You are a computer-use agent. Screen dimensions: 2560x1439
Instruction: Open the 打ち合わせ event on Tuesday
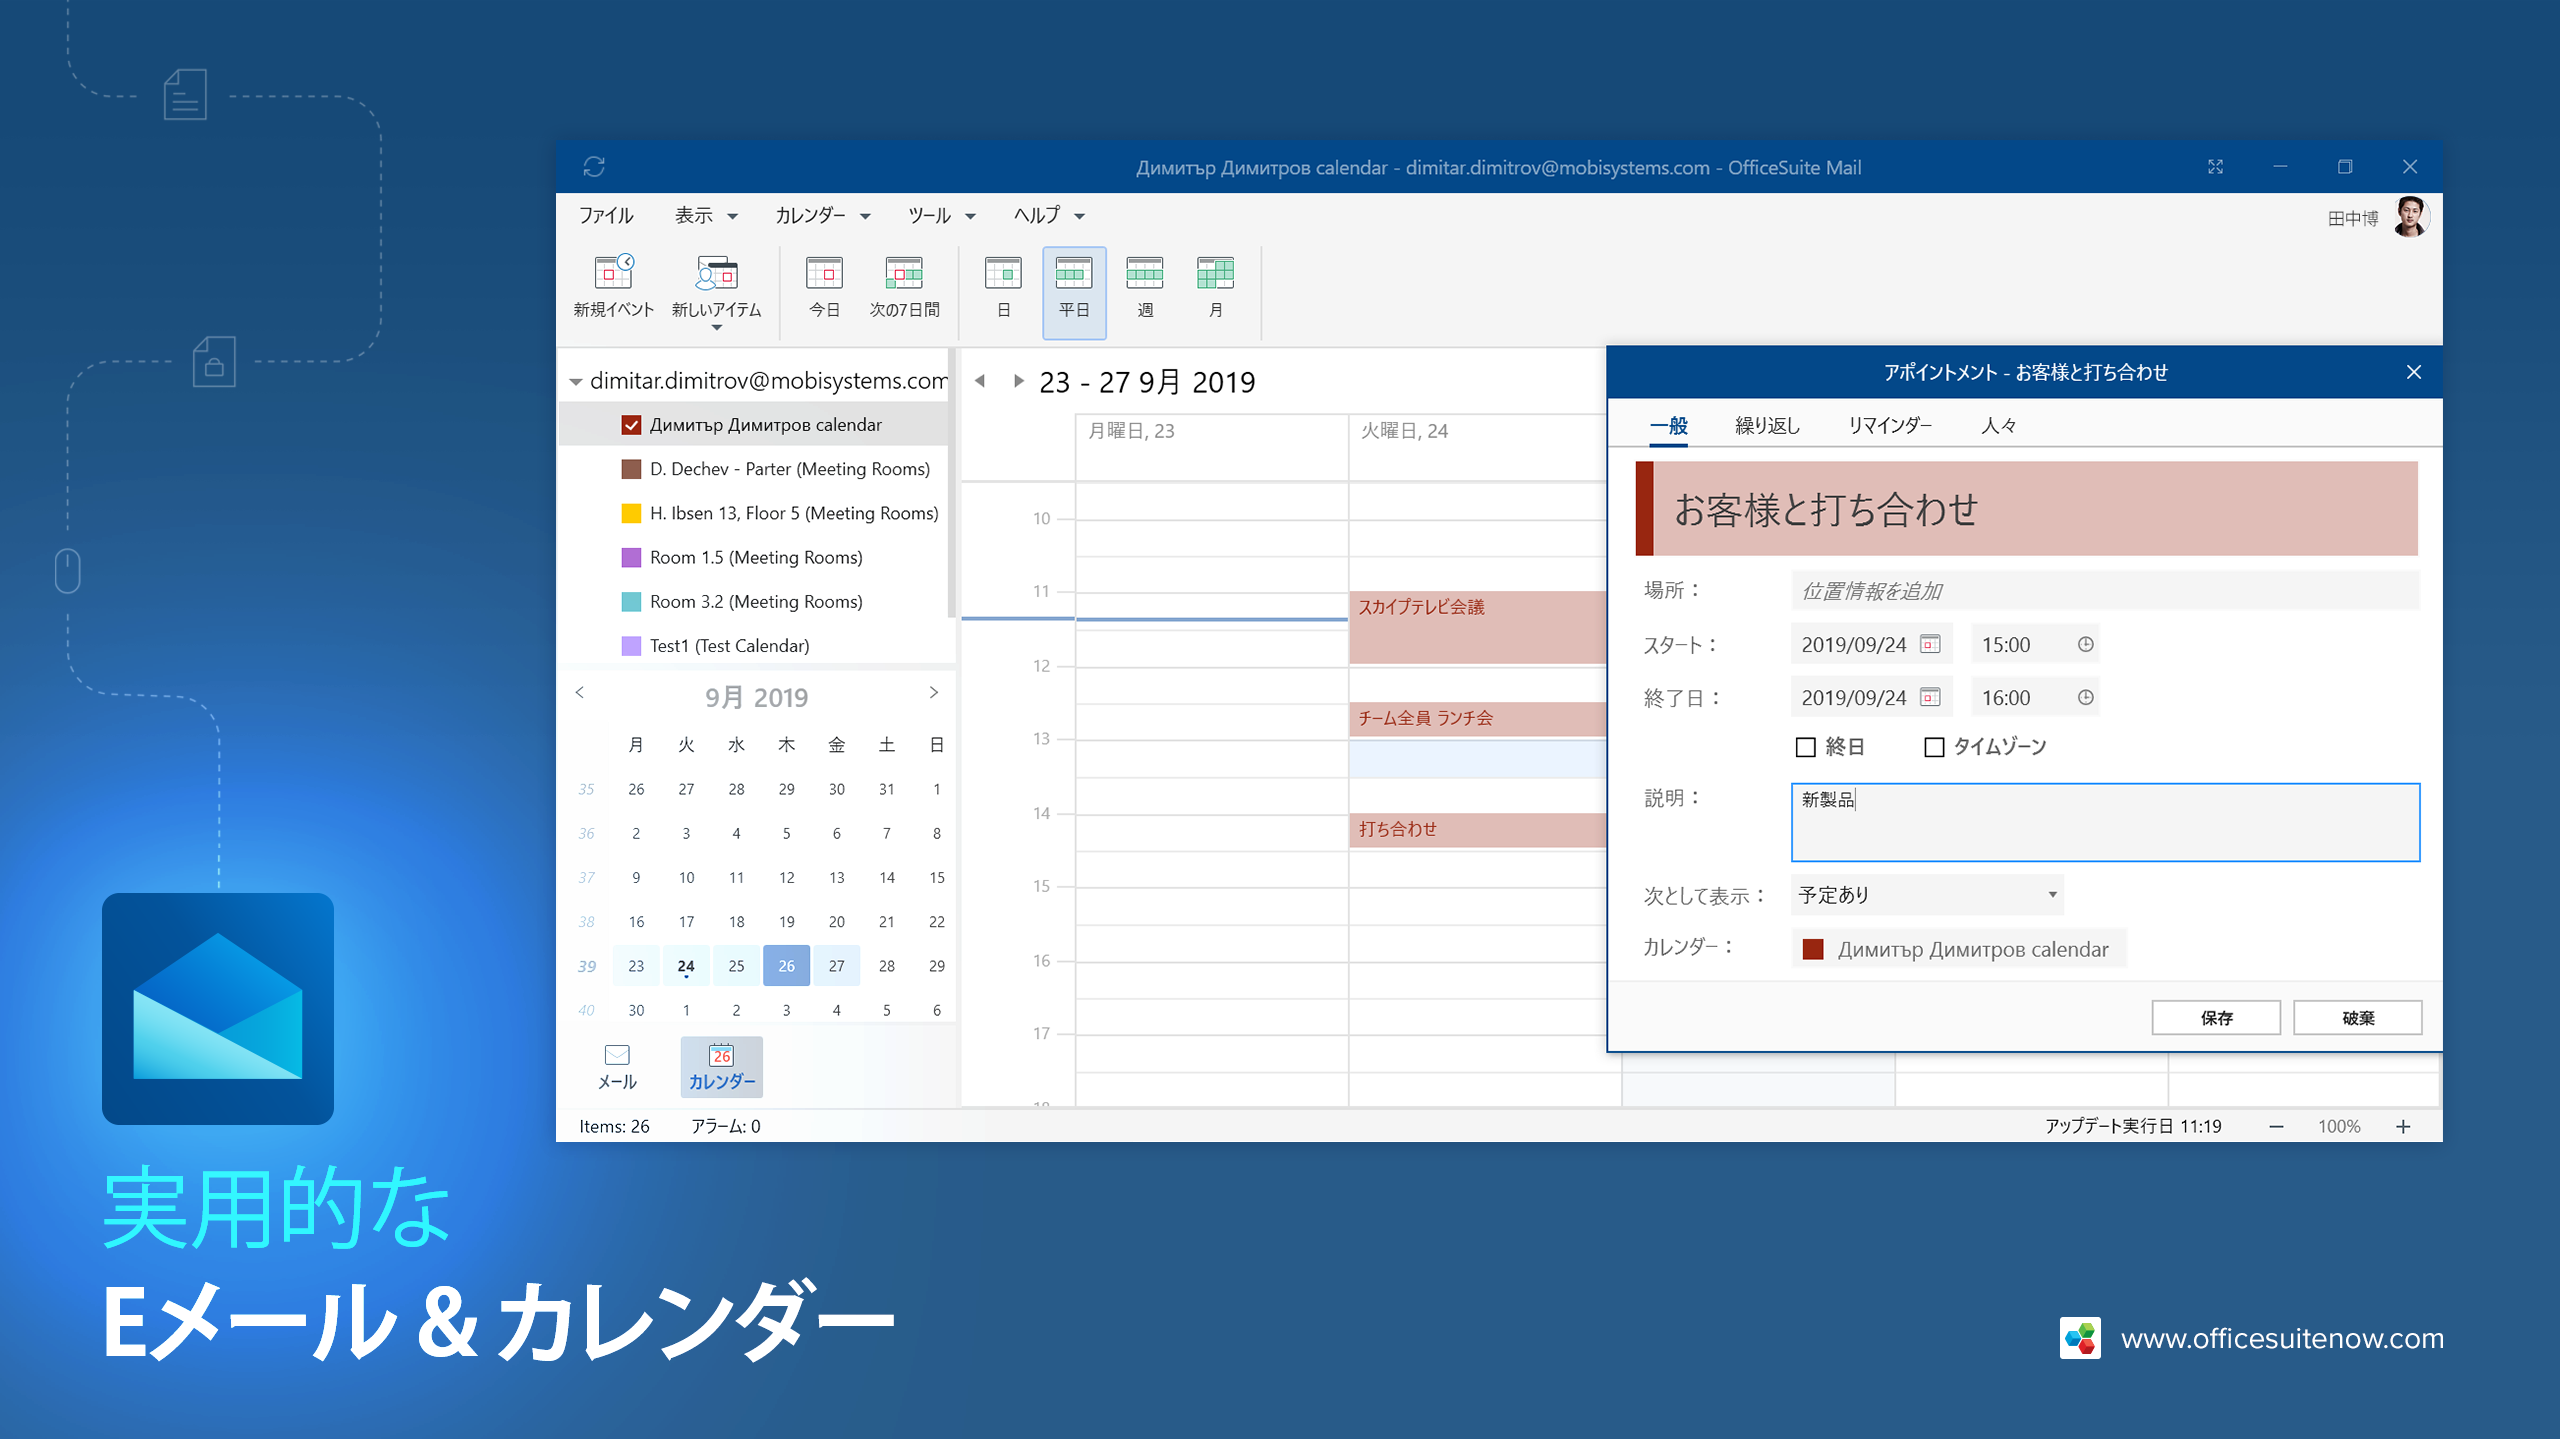click(1477, 830)
